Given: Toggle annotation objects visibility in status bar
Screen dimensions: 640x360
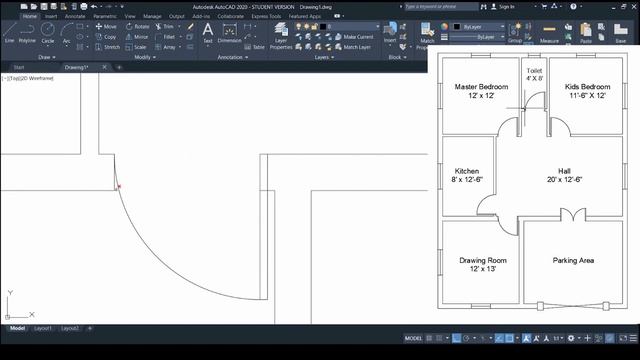Looking at the screenshot, I should coord(527,338).
